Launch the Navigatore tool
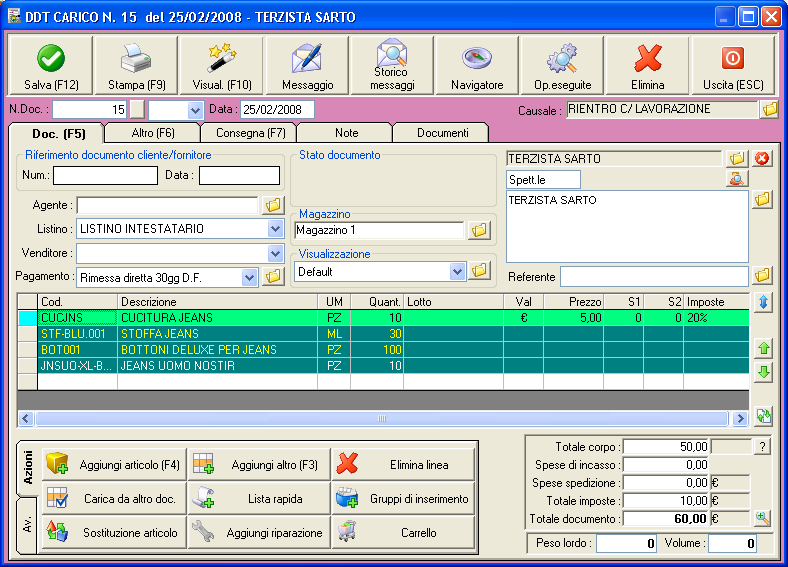Screen dimensions: 788x567 477,59
